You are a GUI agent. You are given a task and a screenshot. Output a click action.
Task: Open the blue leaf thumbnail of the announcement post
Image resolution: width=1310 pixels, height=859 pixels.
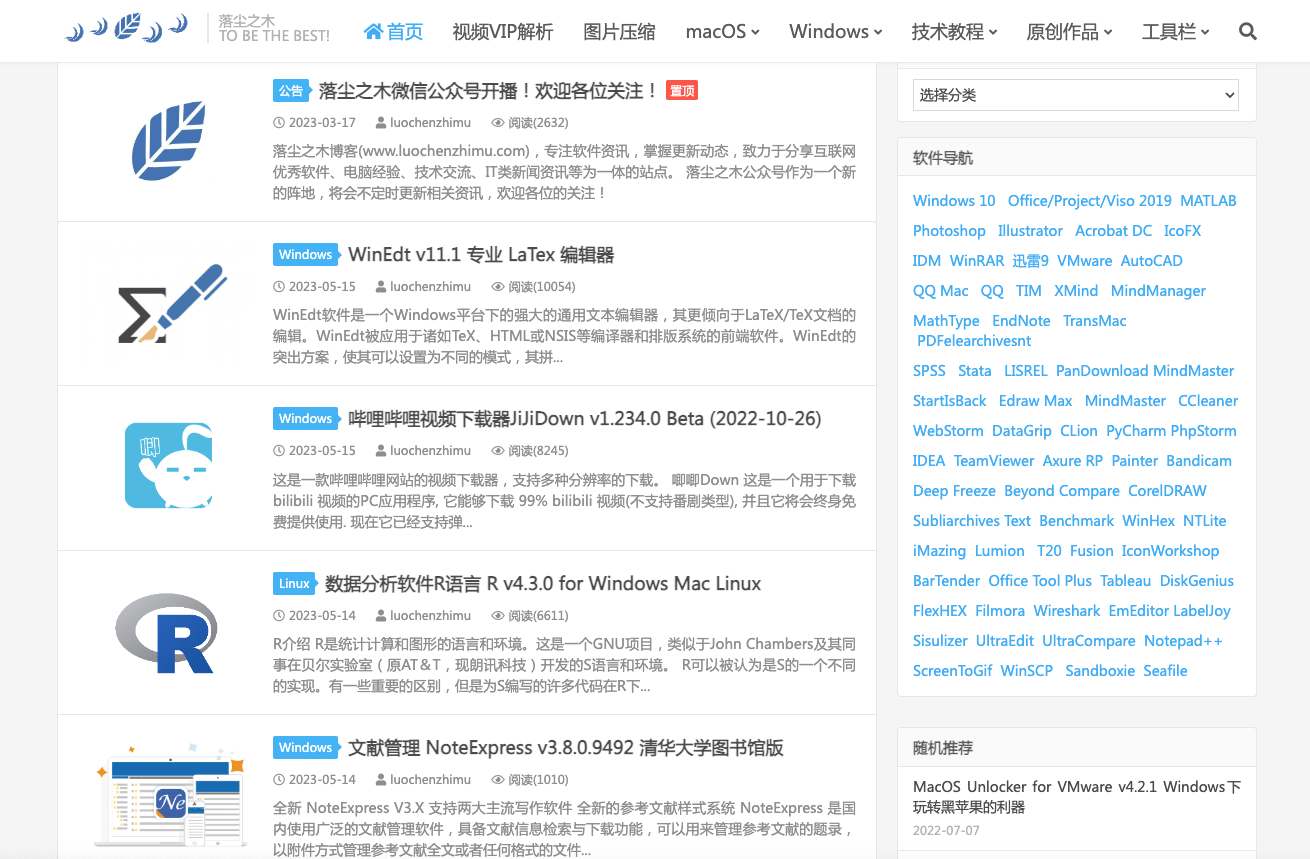click(x=169, y=141)
